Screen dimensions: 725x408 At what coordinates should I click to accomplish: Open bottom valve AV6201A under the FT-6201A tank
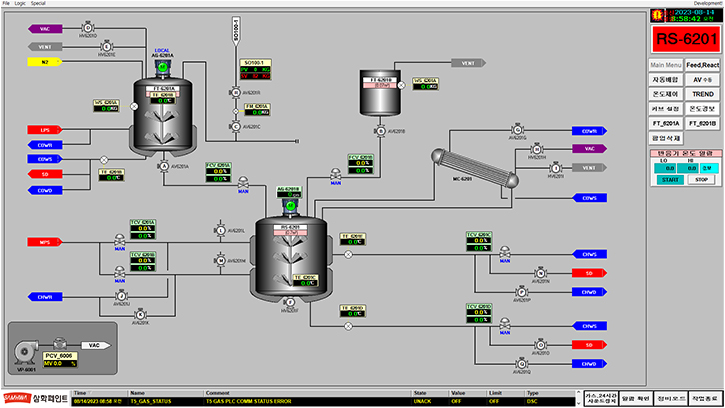(x=163, y=166)
